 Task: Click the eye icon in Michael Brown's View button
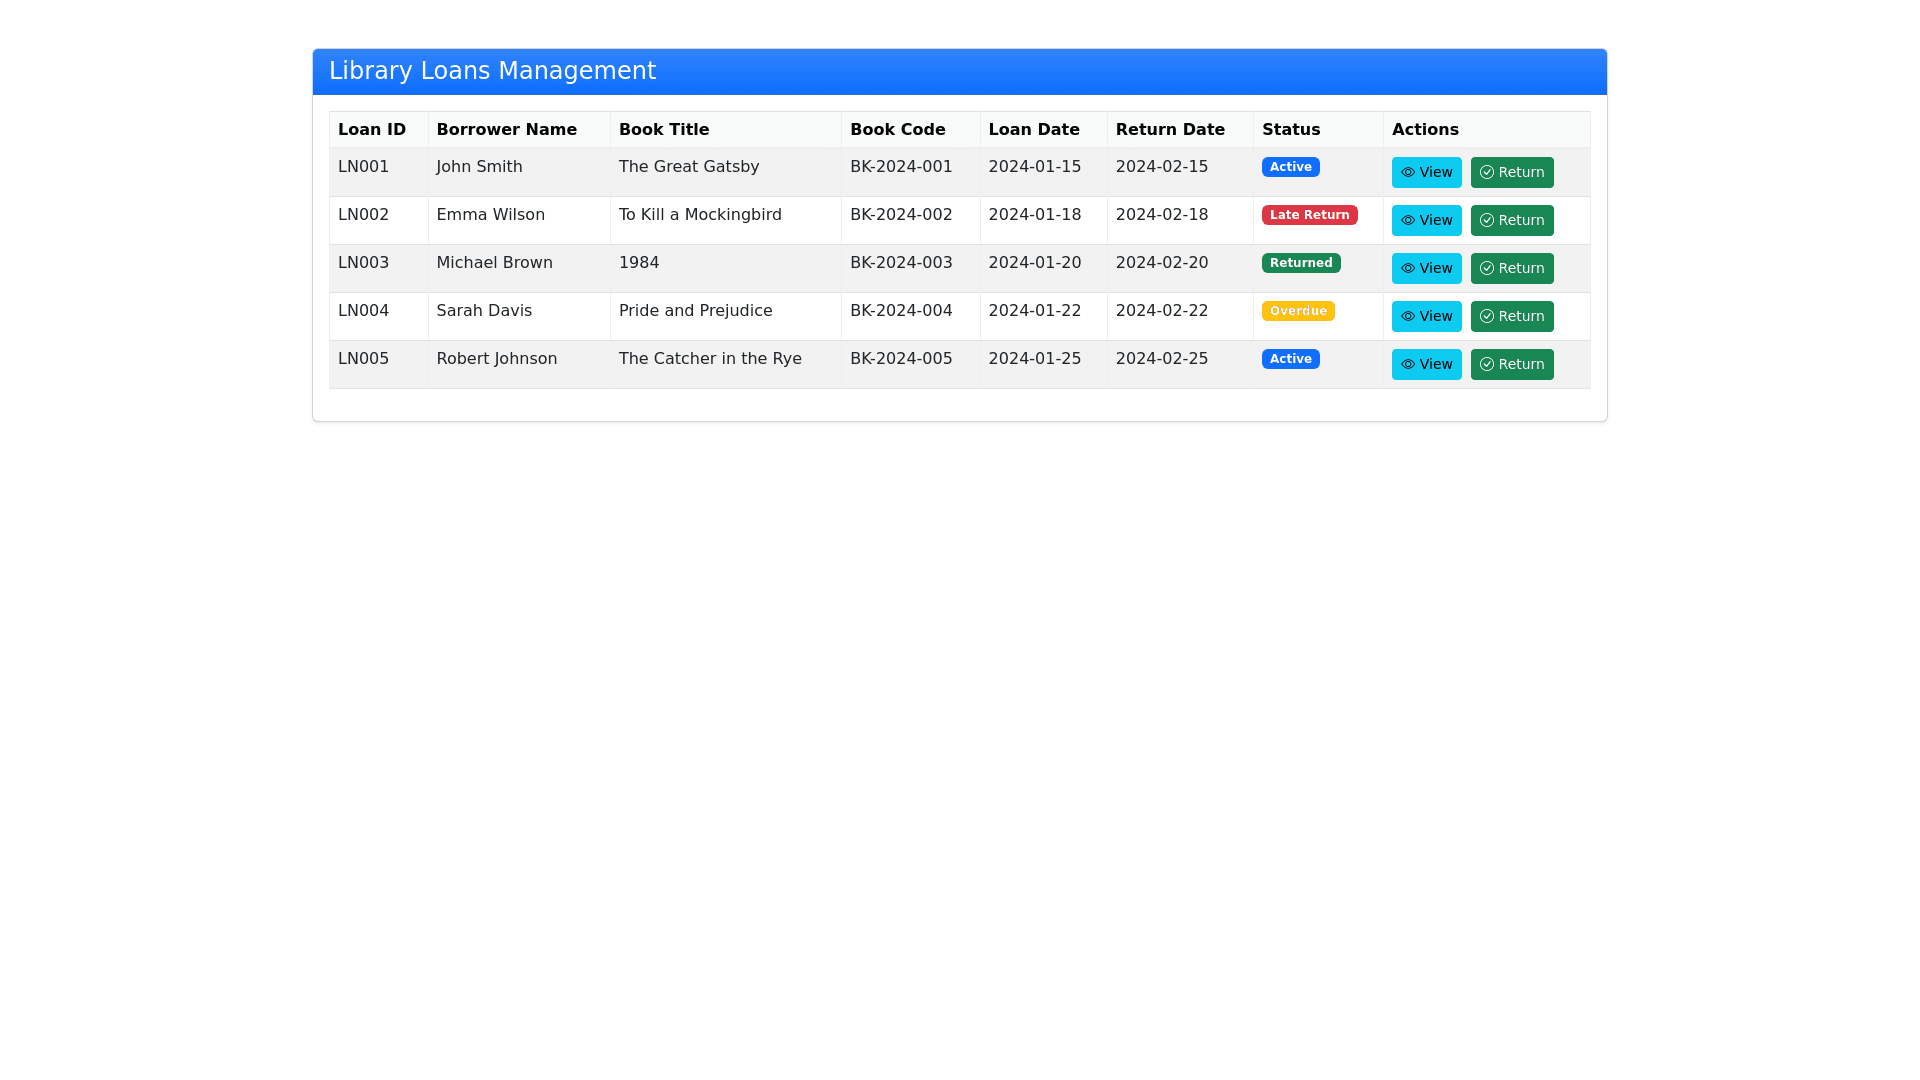click(1407, 268)
